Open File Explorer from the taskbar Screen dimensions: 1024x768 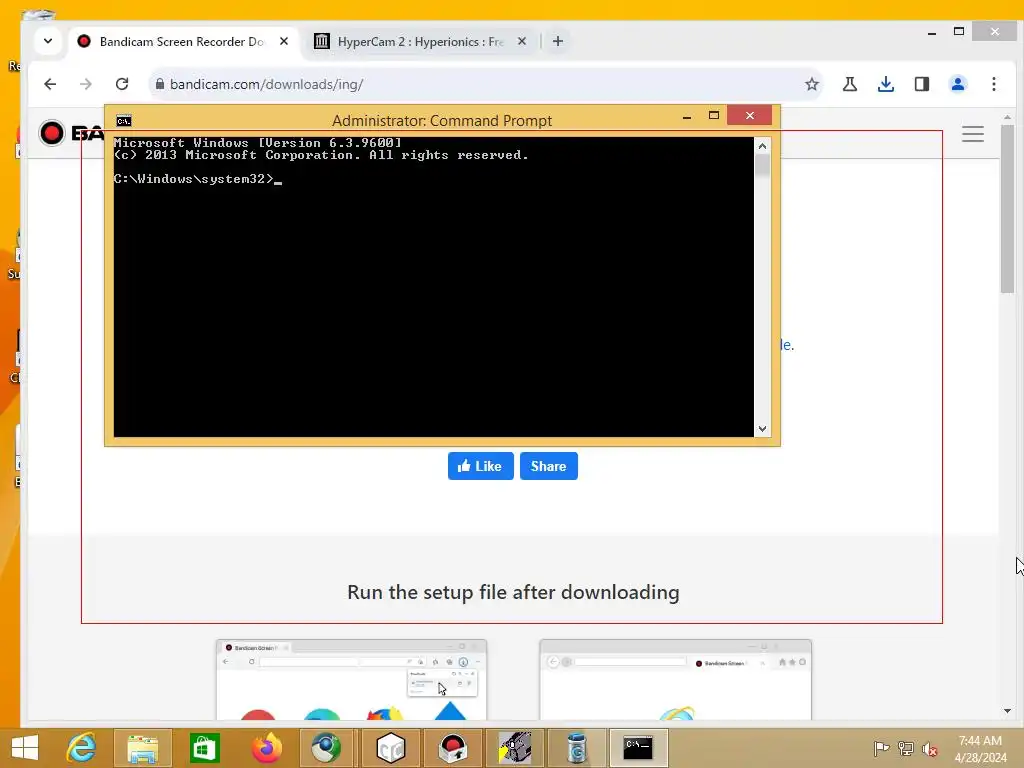(142, 748)
